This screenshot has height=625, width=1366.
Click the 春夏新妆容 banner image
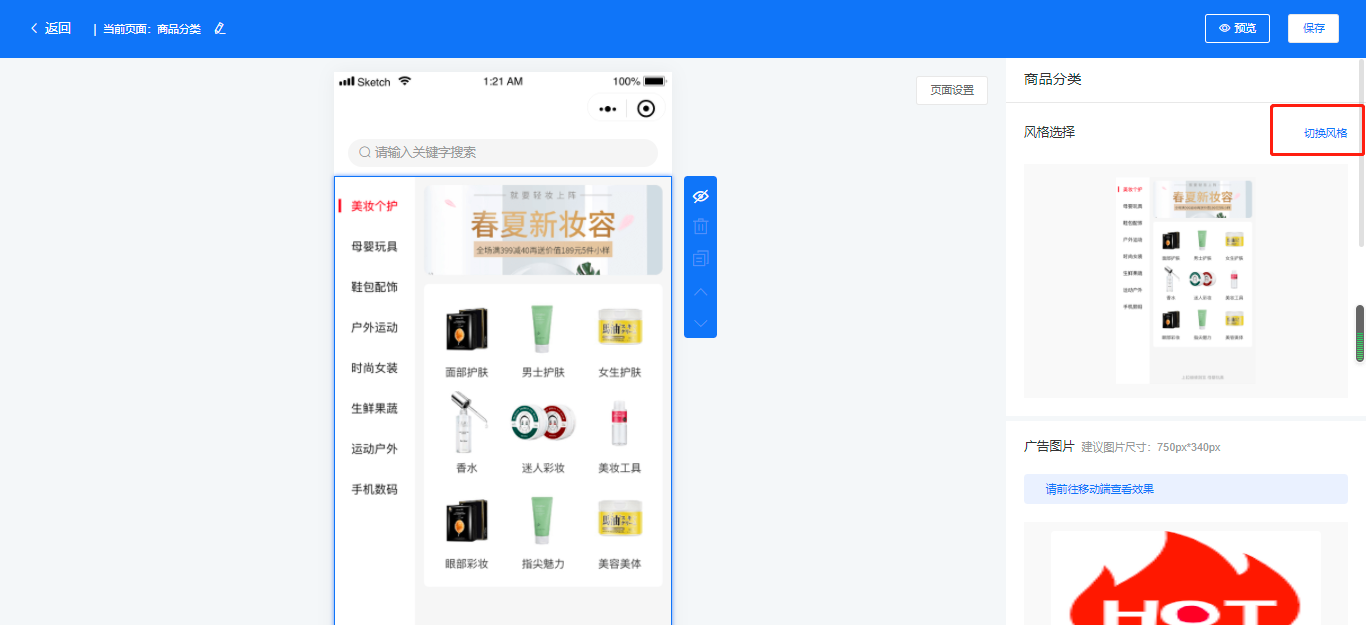coord(543,229)
